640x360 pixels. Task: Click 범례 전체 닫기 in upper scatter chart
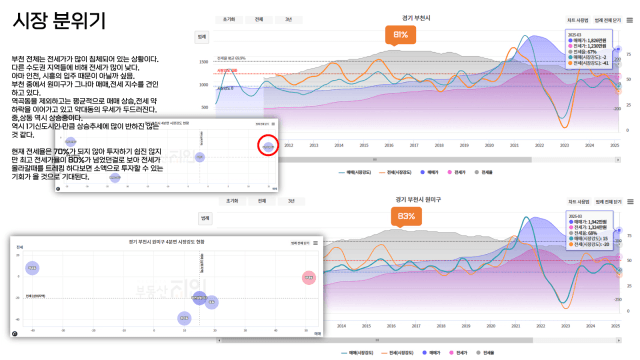coord(262,124)
